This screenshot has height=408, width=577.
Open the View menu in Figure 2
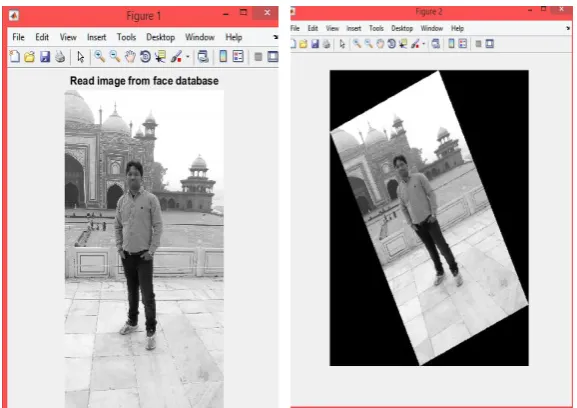coord(332,28)
